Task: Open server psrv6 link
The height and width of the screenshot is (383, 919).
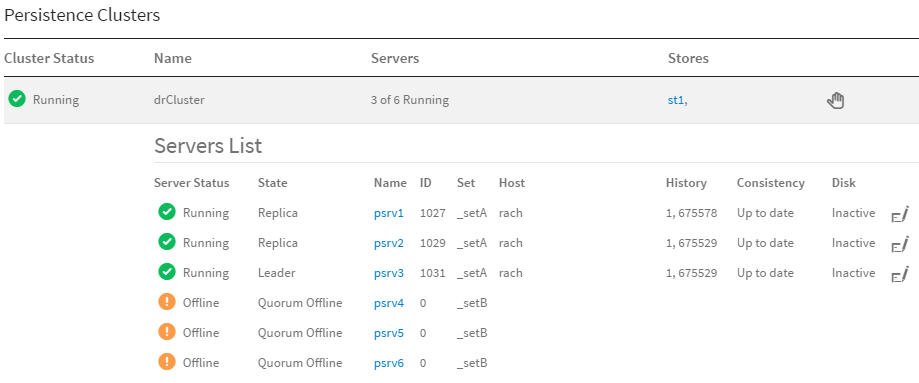Action: 389,362
